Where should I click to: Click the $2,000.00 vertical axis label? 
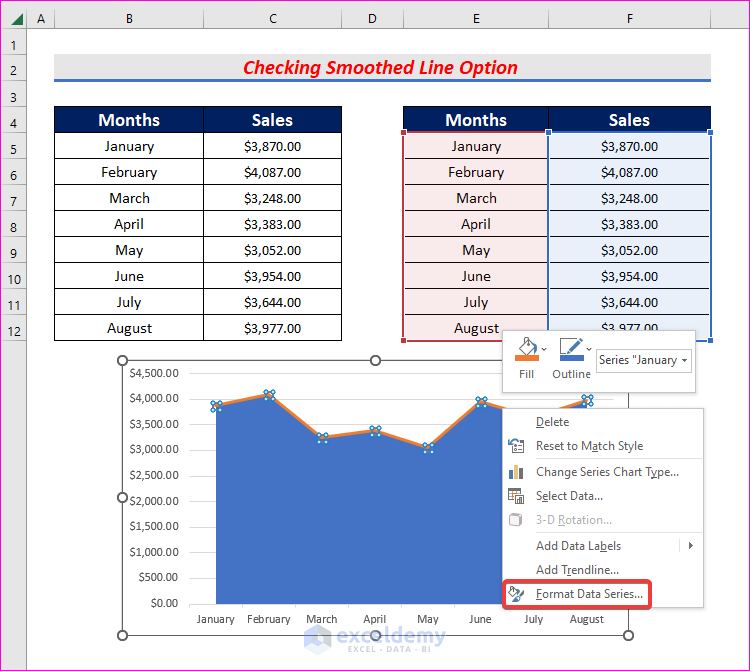pos(154,501)
